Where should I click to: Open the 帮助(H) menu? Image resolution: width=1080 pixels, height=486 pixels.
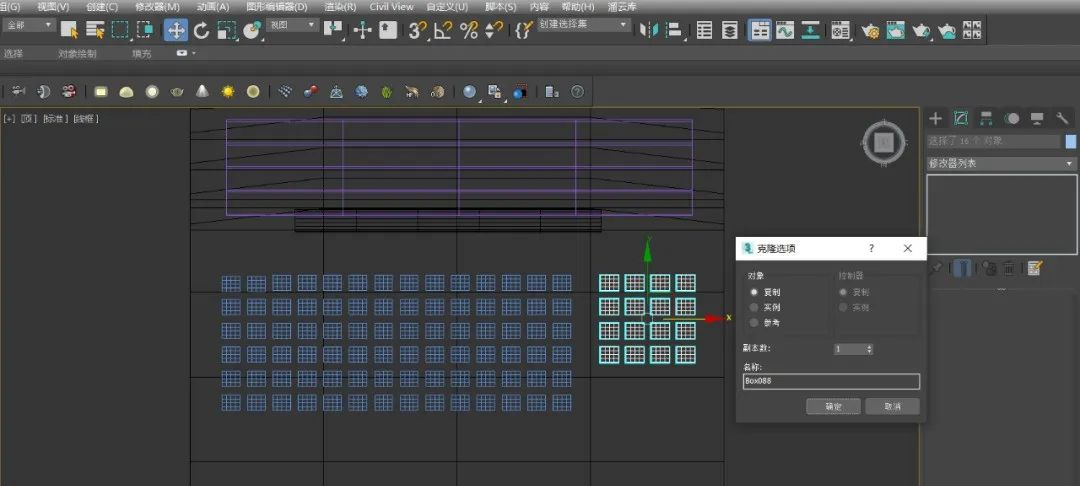click(x=578, y=6)
